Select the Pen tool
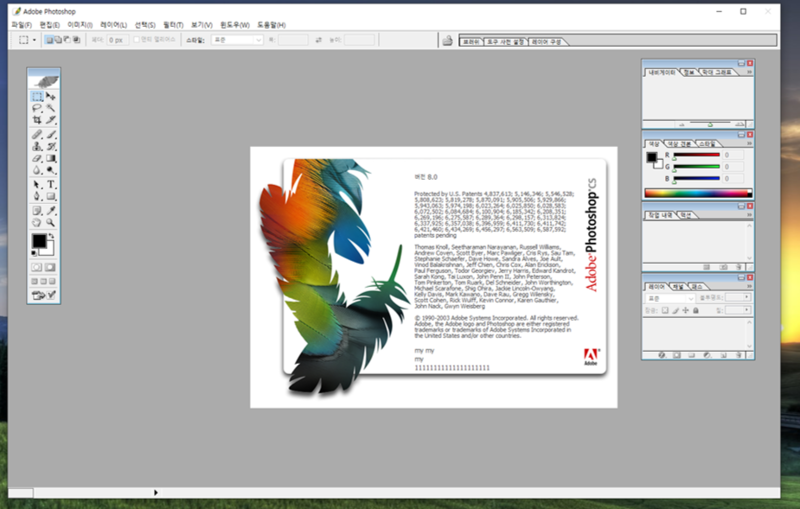Image resolution: width=800 pixels, height=509 pixels. tap(37, 196)
